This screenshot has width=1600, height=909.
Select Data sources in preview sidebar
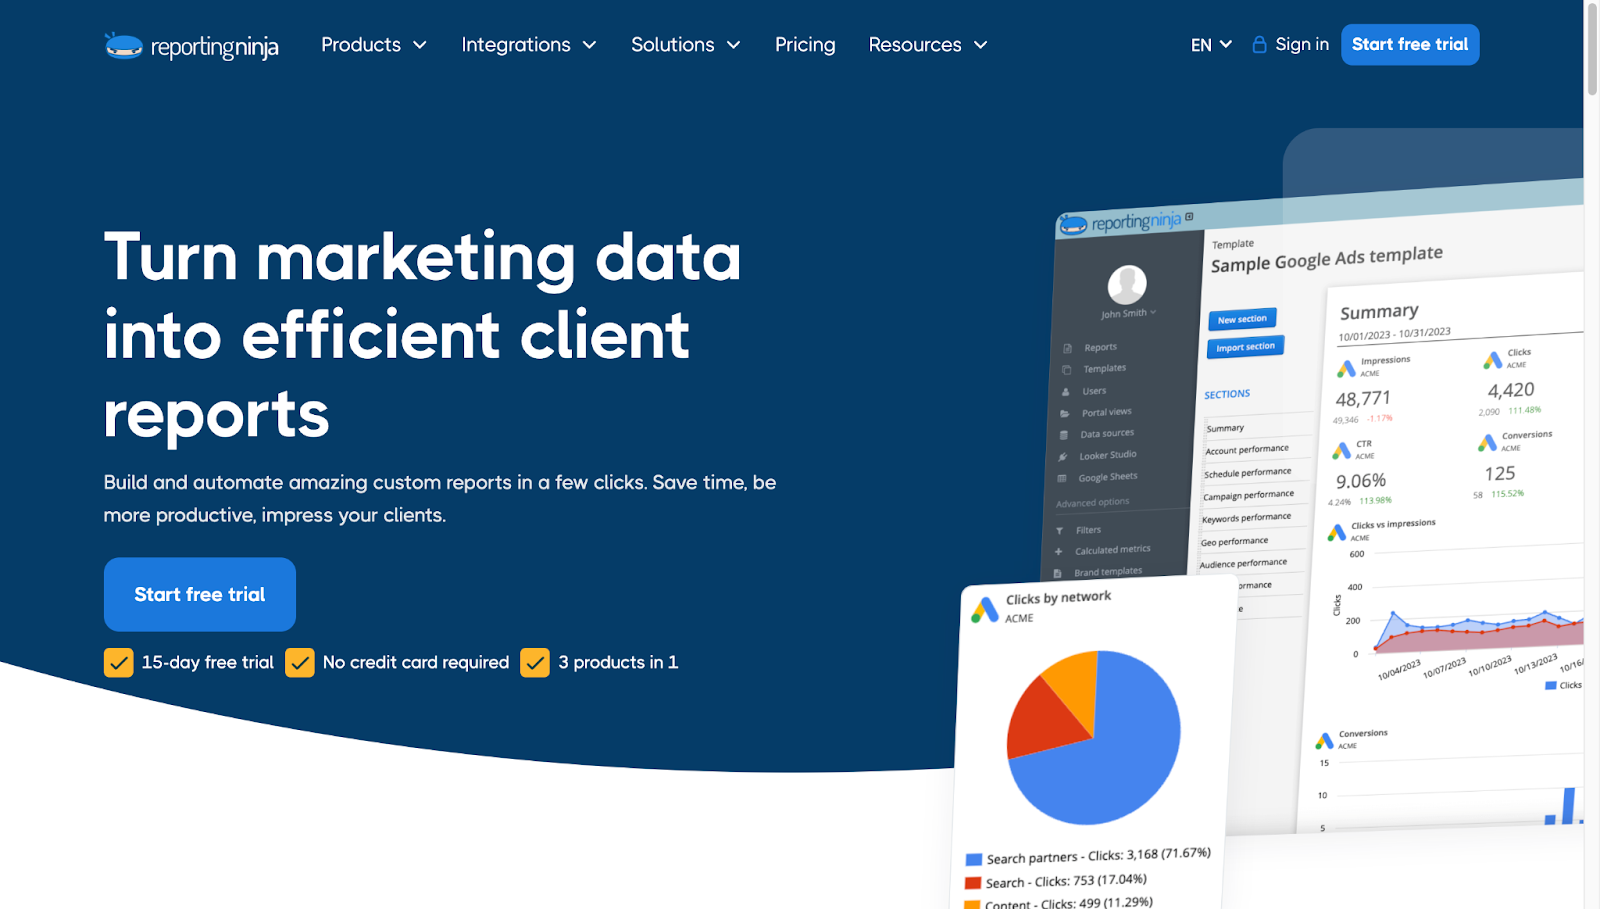1107,434
